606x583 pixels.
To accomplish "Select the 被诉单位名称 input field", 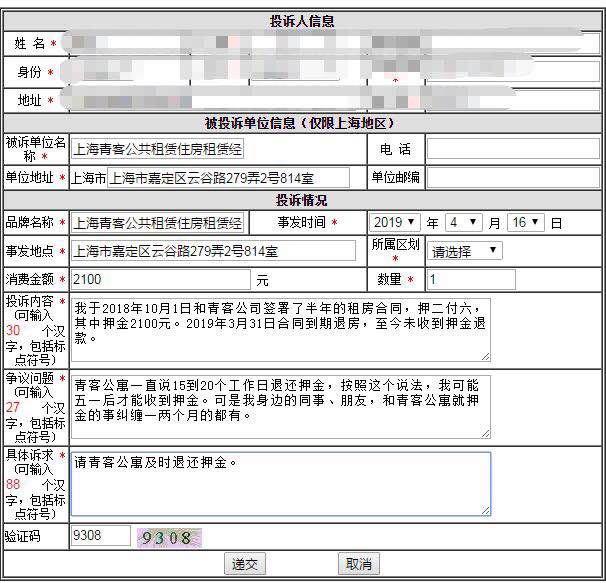I will (158, 149).
